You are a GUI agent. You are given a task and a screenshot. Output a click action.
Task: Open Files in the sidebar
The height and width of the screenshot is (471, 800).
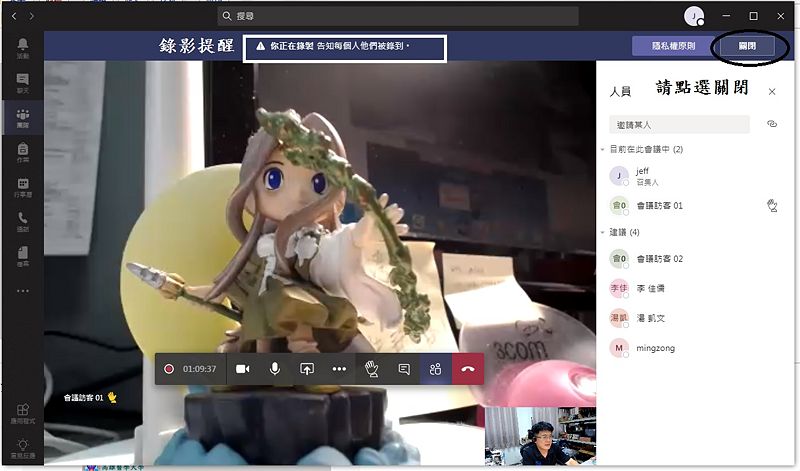tap(23, 256)
